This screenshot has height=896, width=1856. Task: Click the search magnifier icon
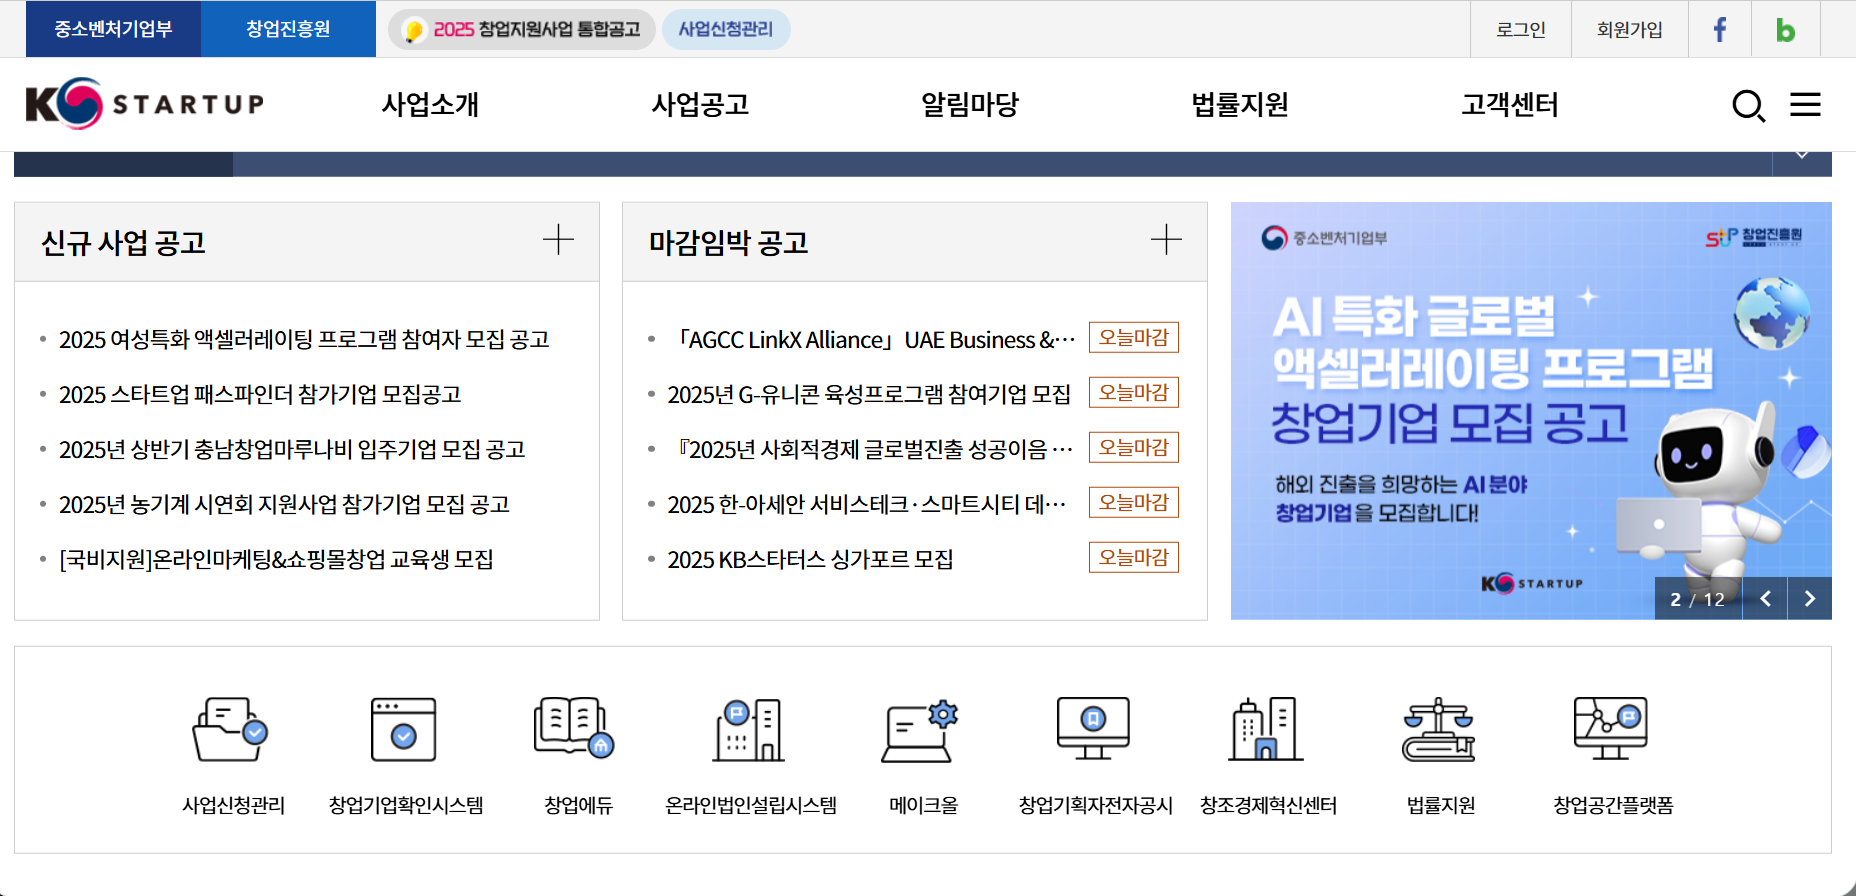point(1748,105)
